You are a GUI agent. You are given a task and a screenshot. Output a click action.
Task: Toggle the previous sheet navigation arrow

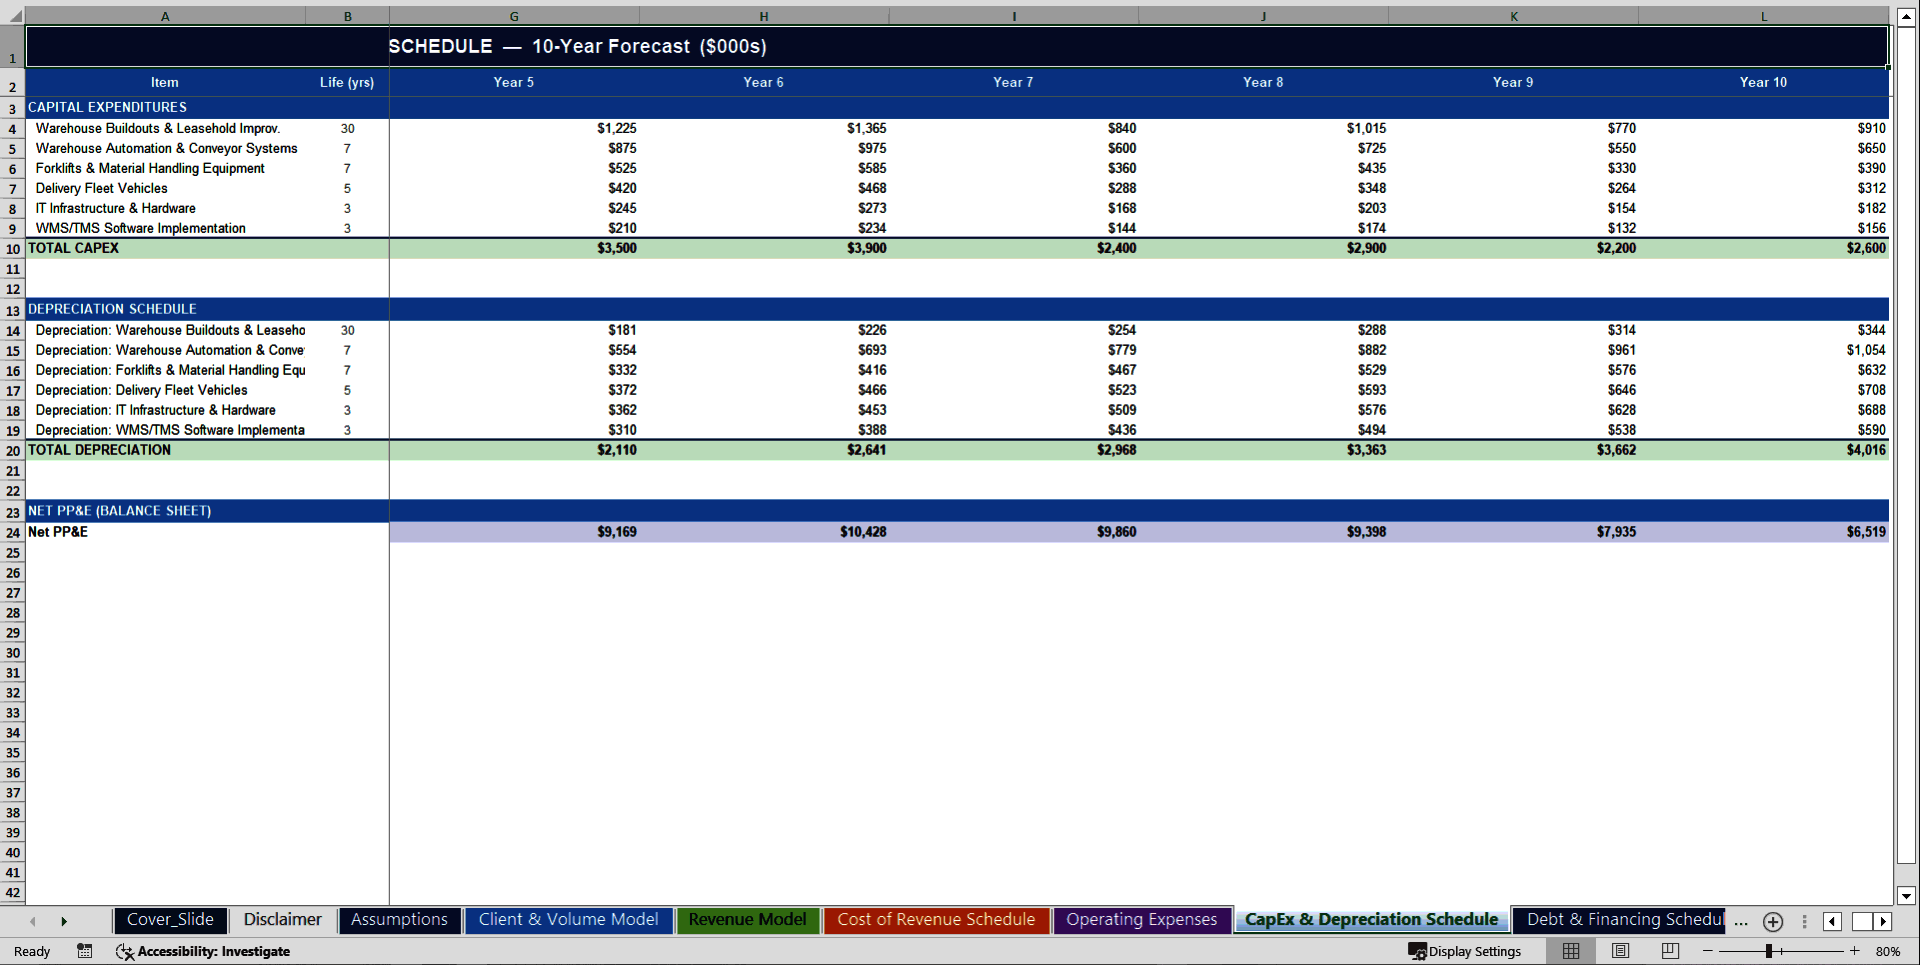click(x=33, y=921)
